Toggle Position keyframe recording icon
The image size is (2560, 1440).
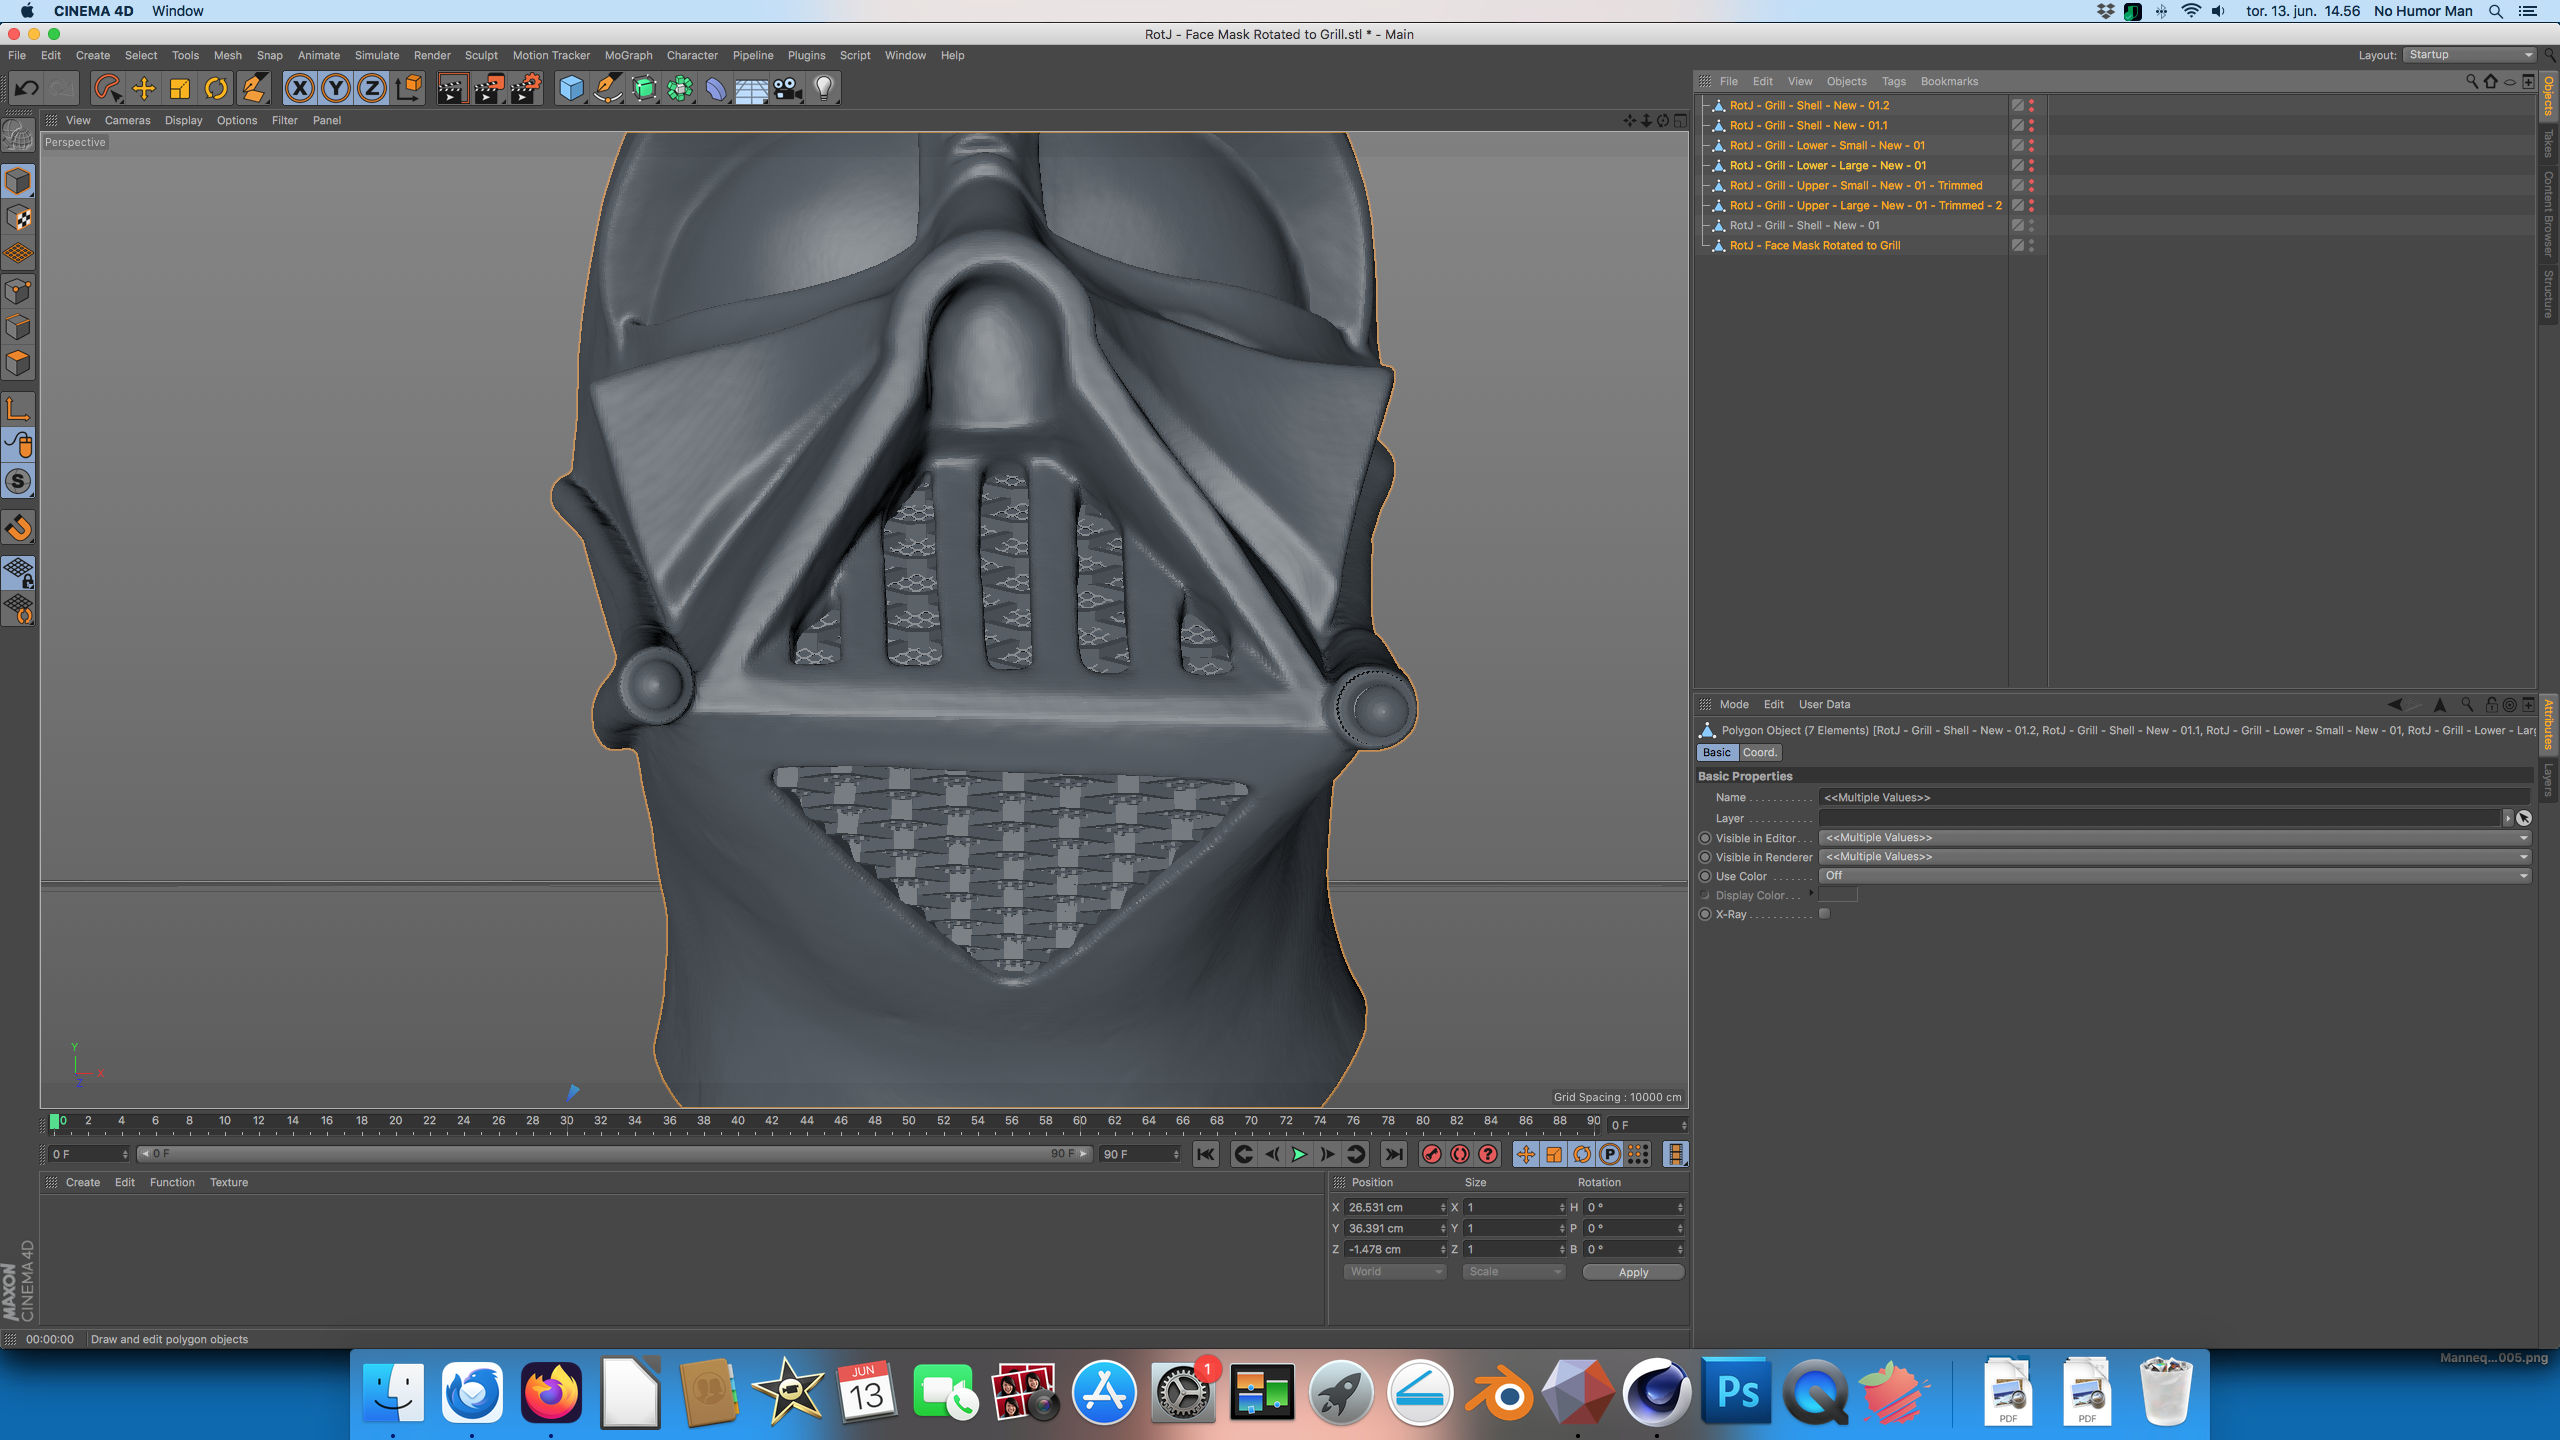tap(1526, 1154)
